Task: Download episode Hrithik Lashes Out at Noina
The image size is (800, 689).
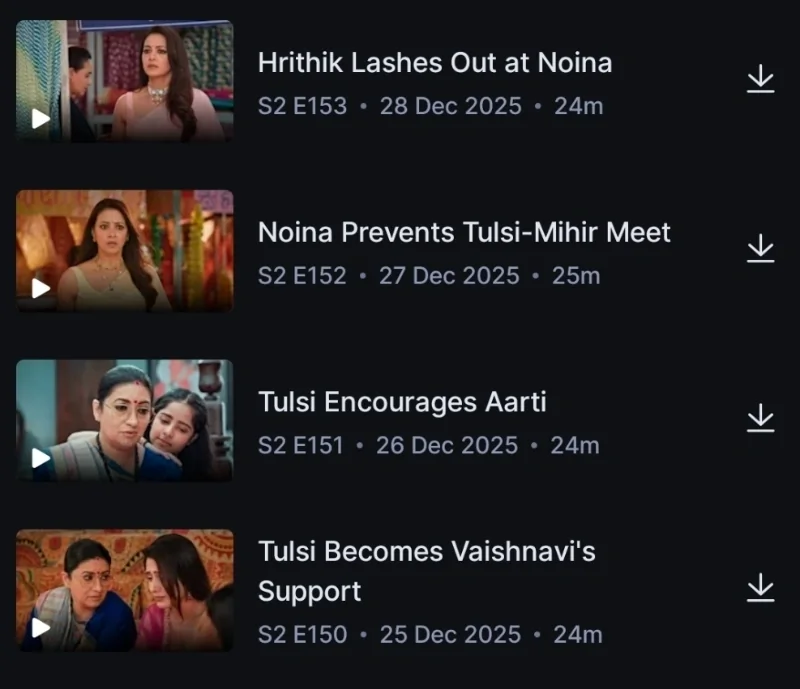Action: [x=761, y=79]
